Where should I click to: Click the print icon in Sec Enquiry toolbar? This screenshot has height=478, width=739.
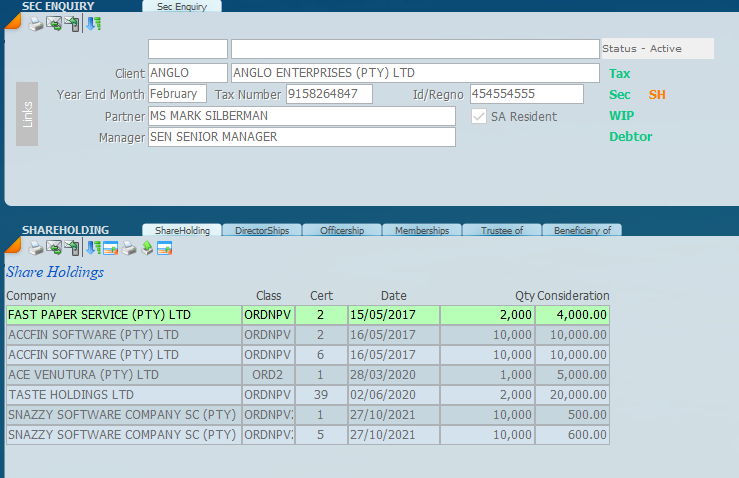35,24
